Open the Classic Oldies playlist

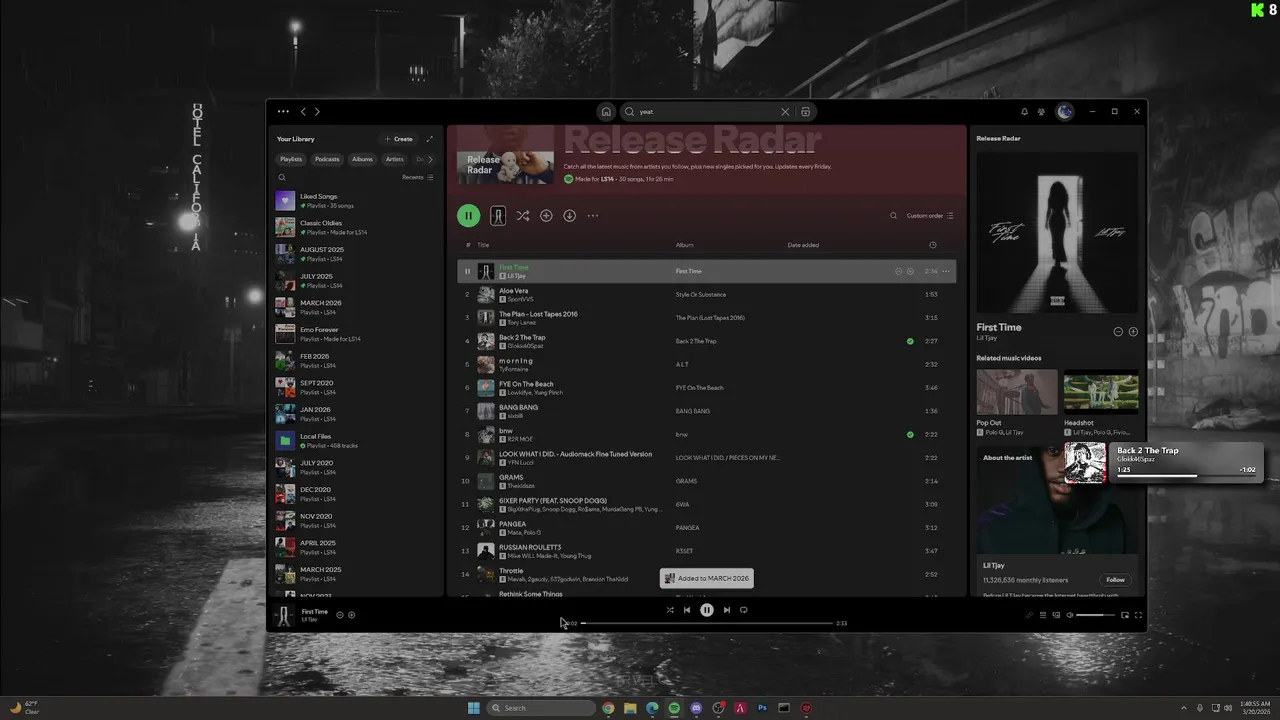357,227
